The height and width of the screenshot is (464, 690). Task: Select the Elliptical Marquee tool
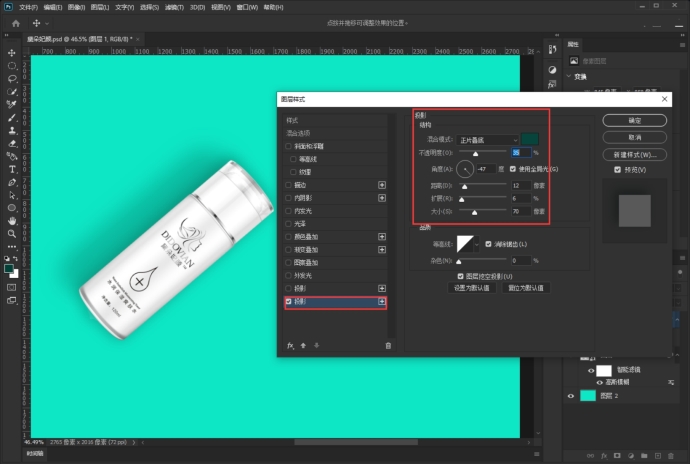point(12,66)
